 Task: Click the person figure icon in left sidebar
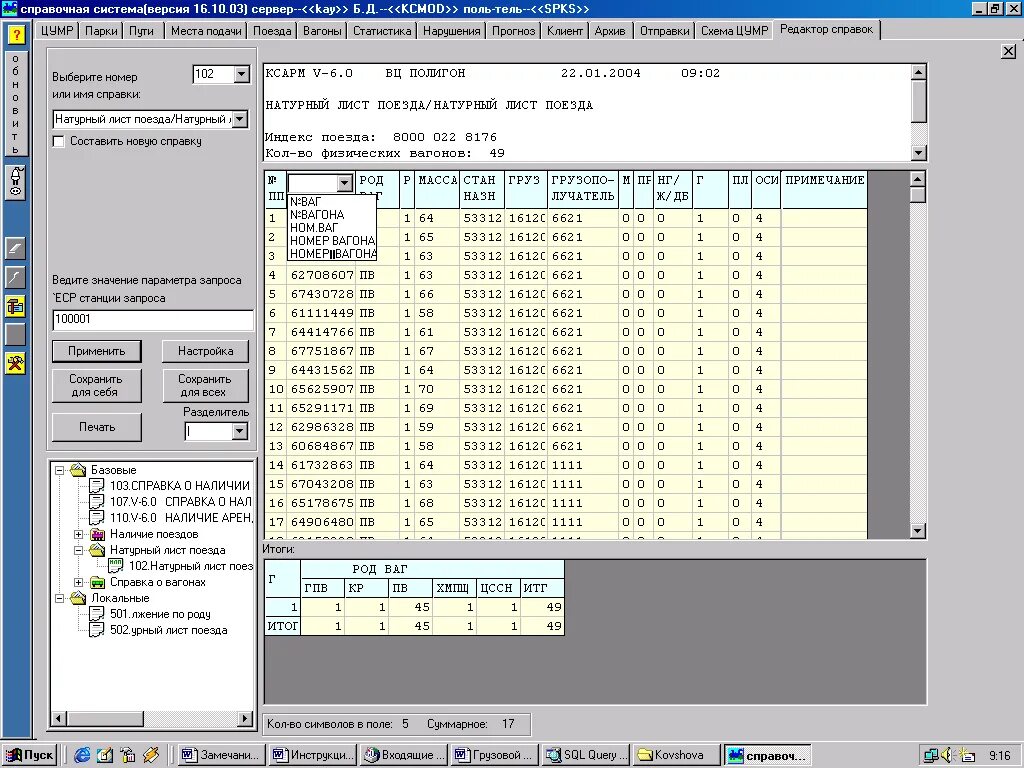(x=16, y=182)
